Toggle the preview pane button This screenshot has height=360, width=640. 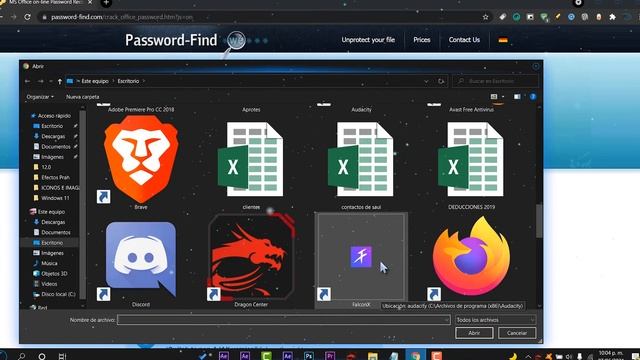[x=517, y=97]
